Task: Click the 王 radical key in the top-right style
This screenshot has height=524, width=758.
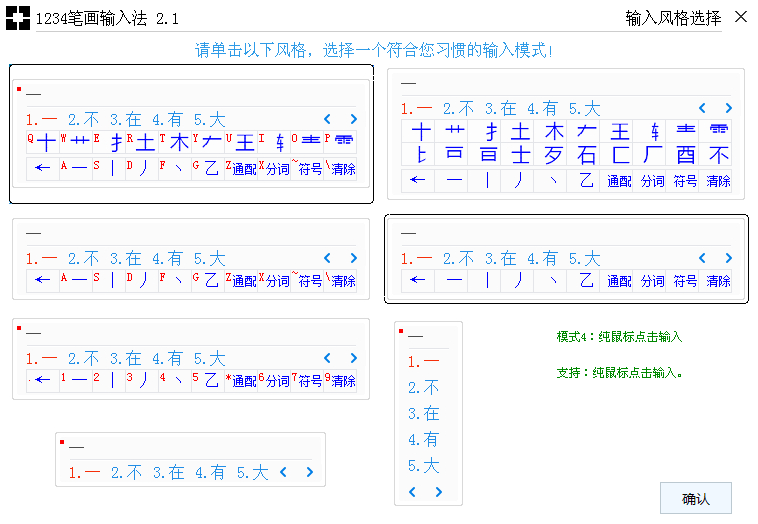Action: [x=620, y=131]
